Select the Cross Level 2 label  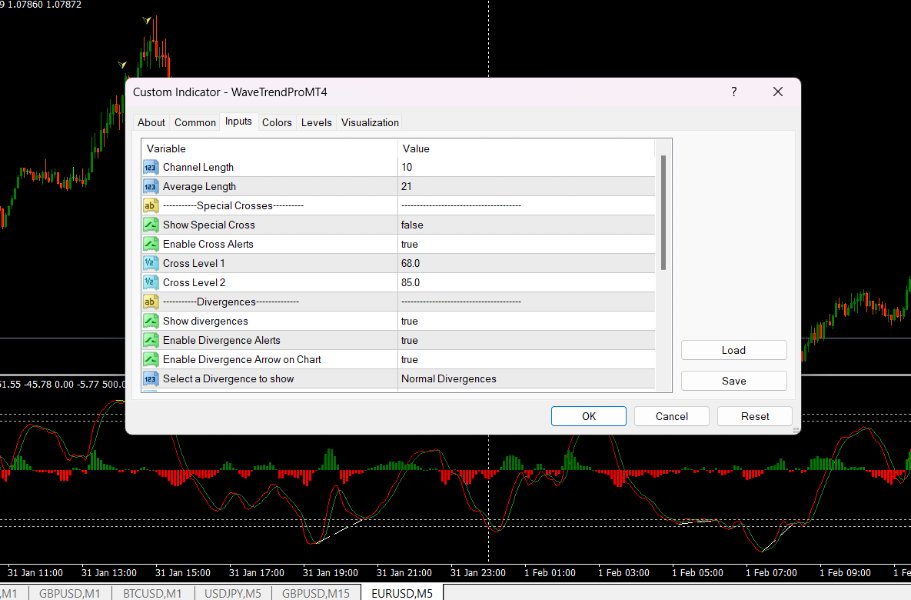194,282
